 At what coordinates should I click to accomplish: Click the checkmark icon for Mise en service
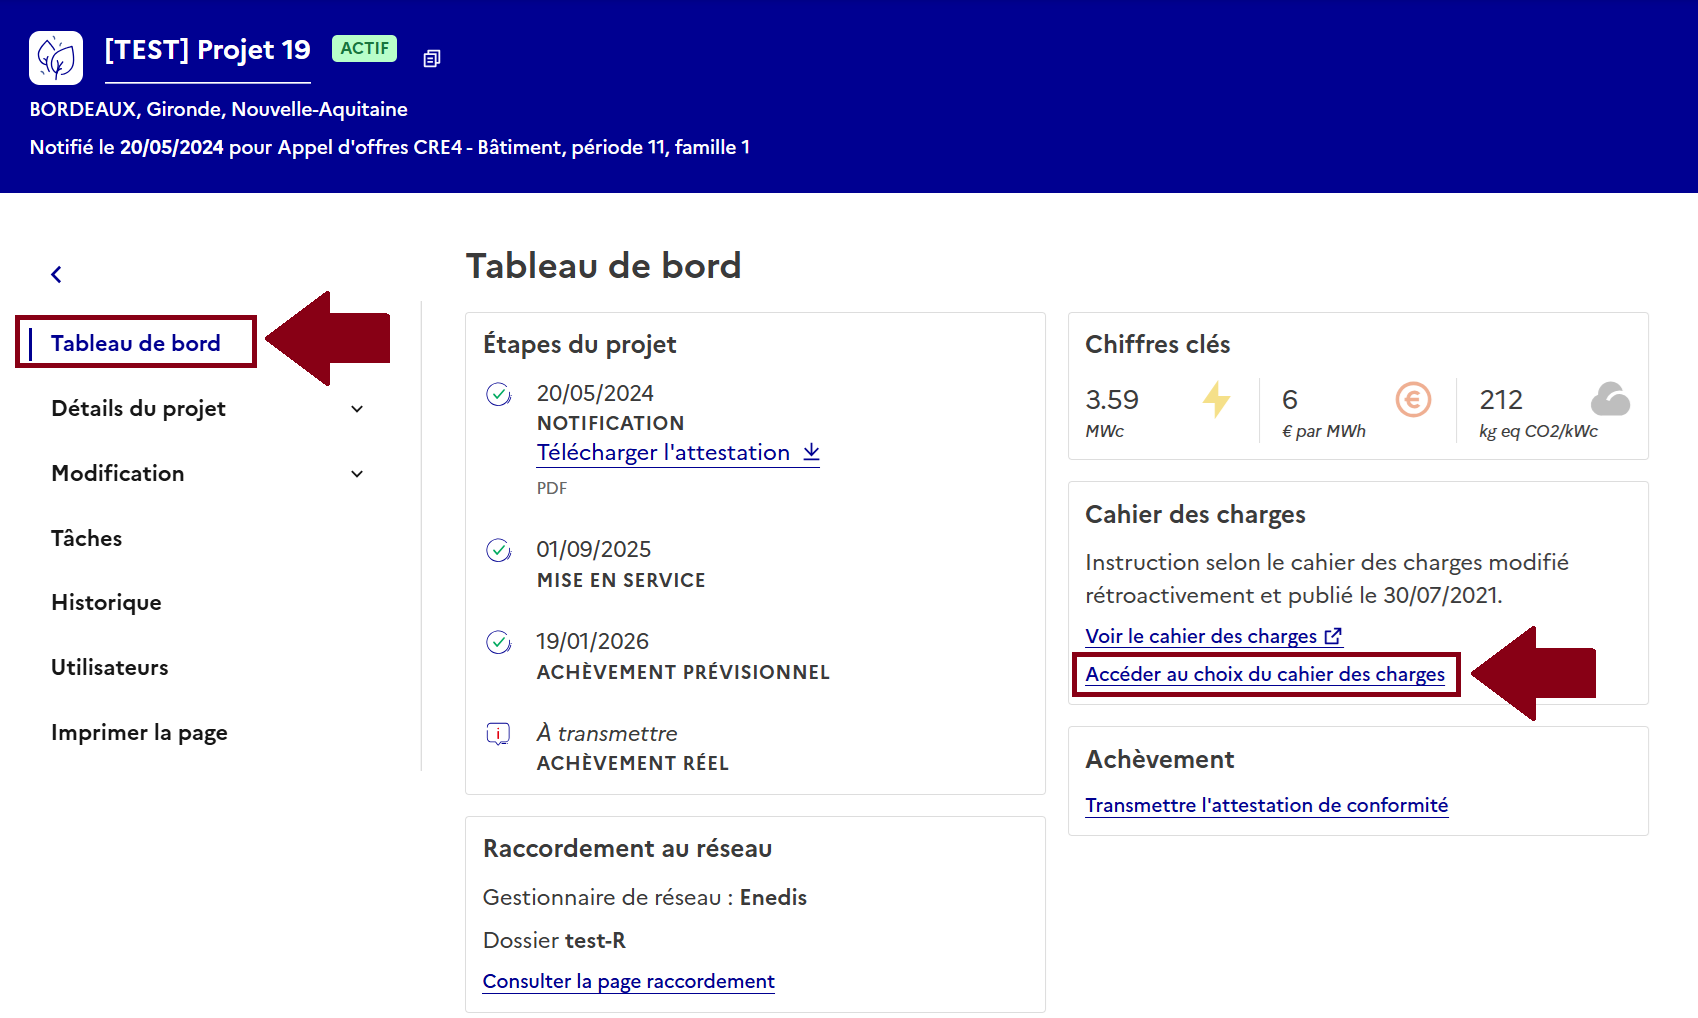click(x=498, y=550)
